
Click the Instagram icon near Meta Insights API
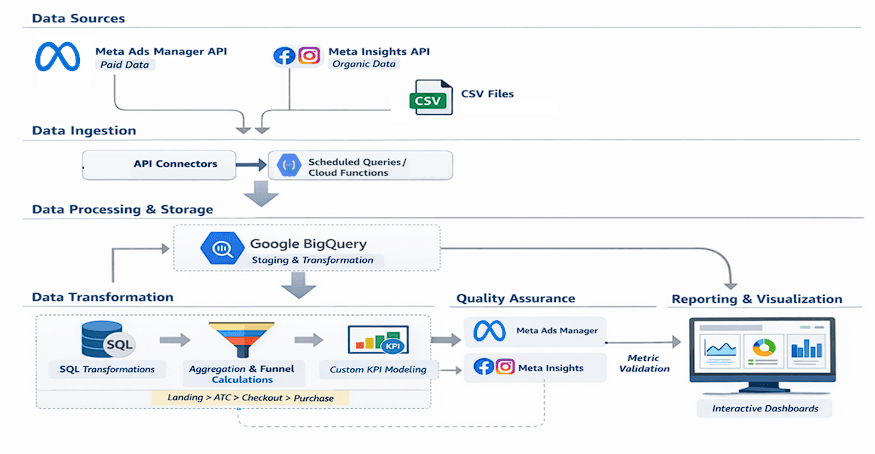pyautogui.click(x=309, y=56)
